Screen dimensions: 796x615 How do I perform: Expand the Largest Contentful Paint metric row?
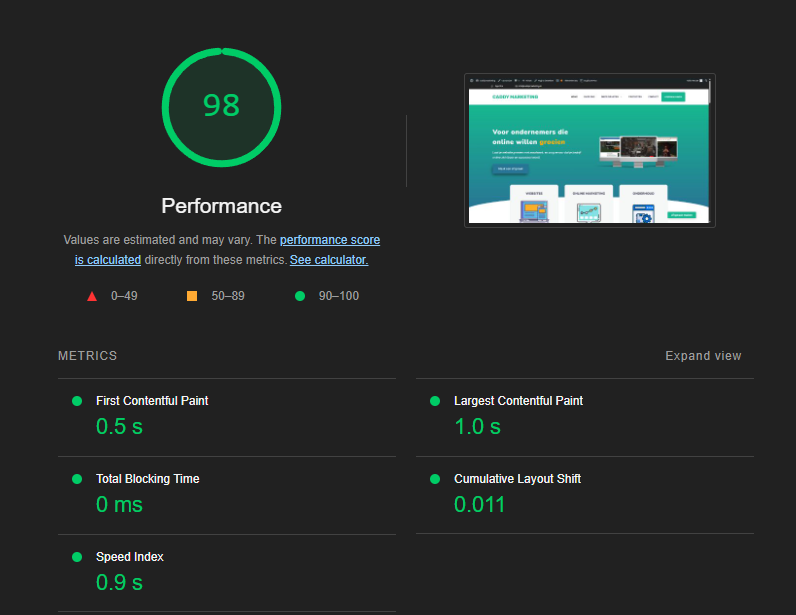[x=518, y=401]
